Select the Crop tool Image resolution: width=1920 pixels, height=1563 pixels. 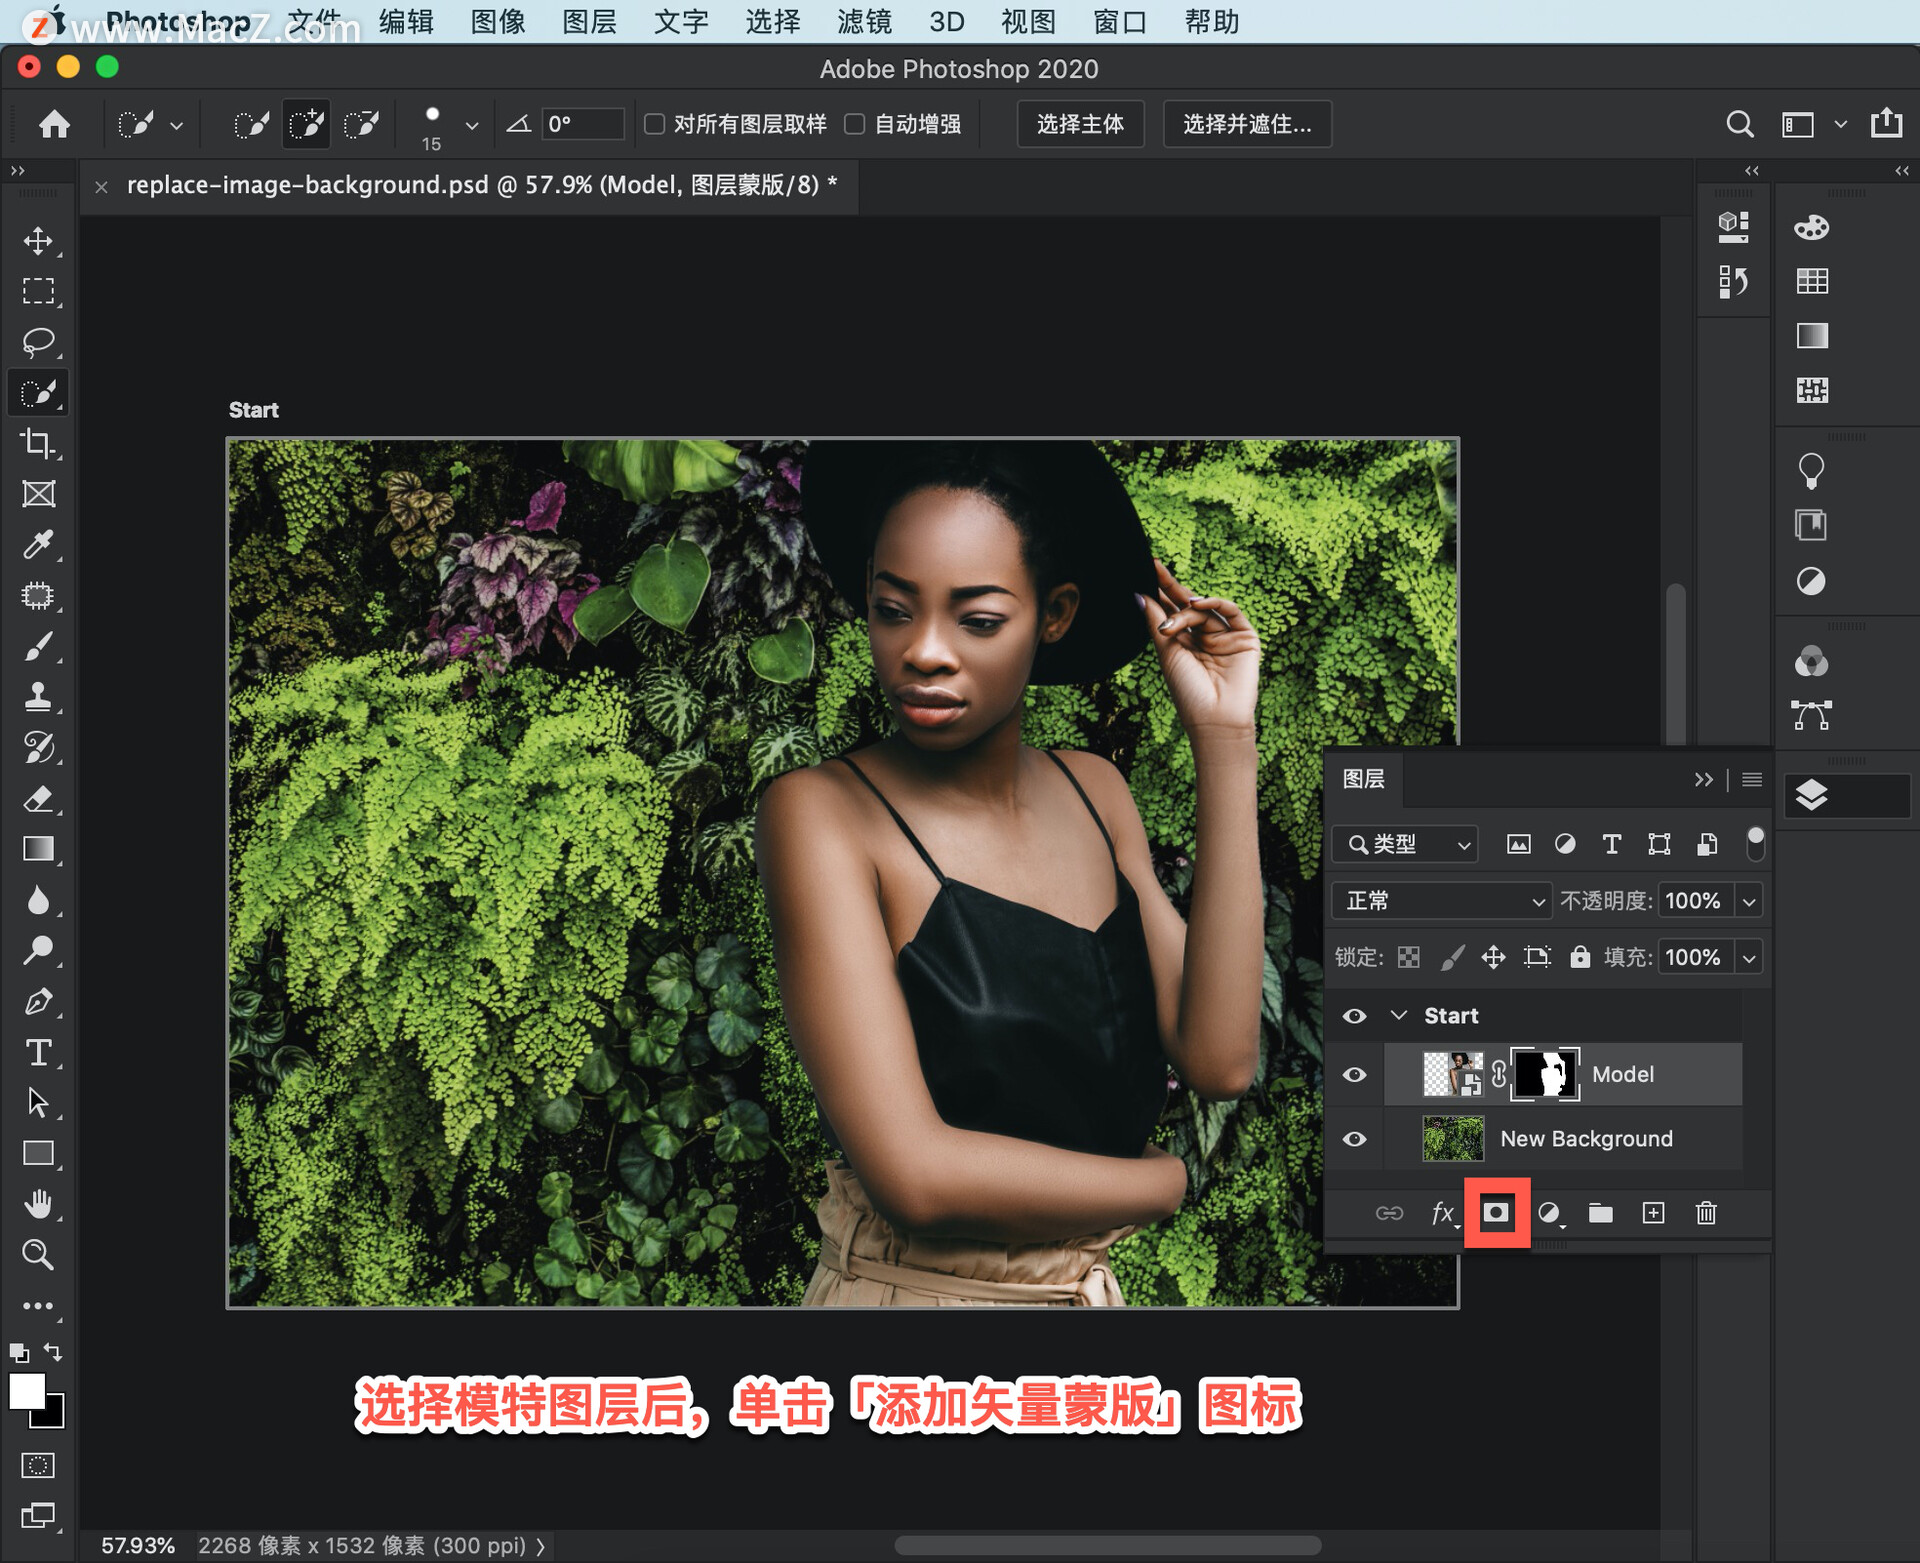38,443
